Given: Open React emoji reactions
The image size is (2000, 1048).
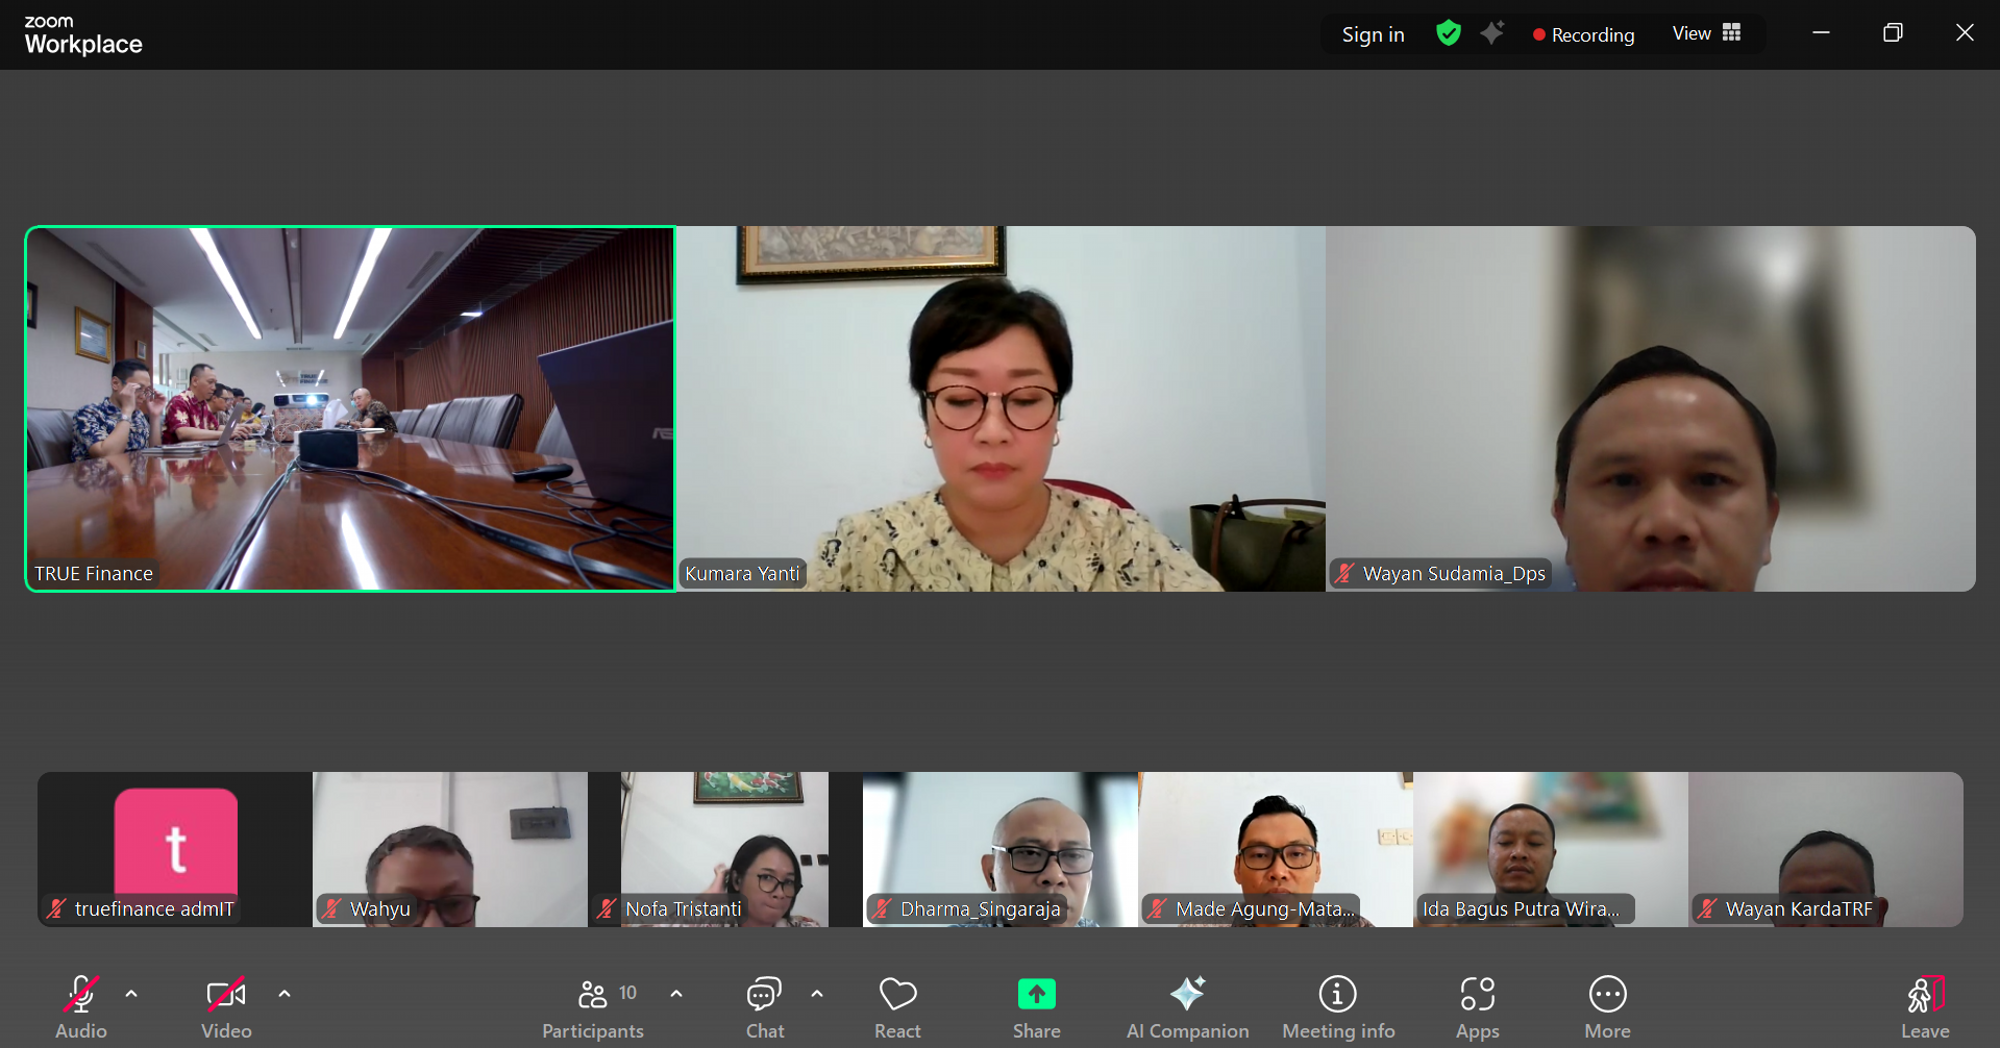Looking at the screenshot, I should [897, 1007].
